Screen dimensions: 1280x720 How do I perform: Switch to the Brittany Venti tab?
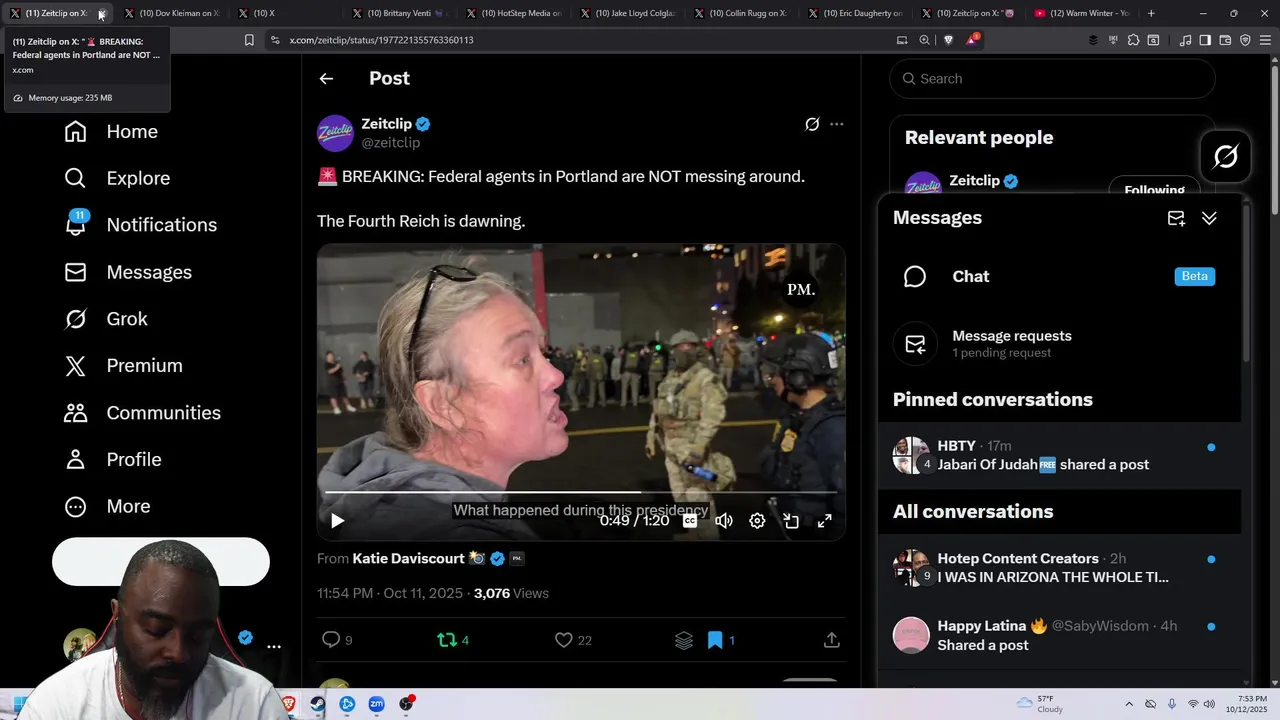click(401, 13)
